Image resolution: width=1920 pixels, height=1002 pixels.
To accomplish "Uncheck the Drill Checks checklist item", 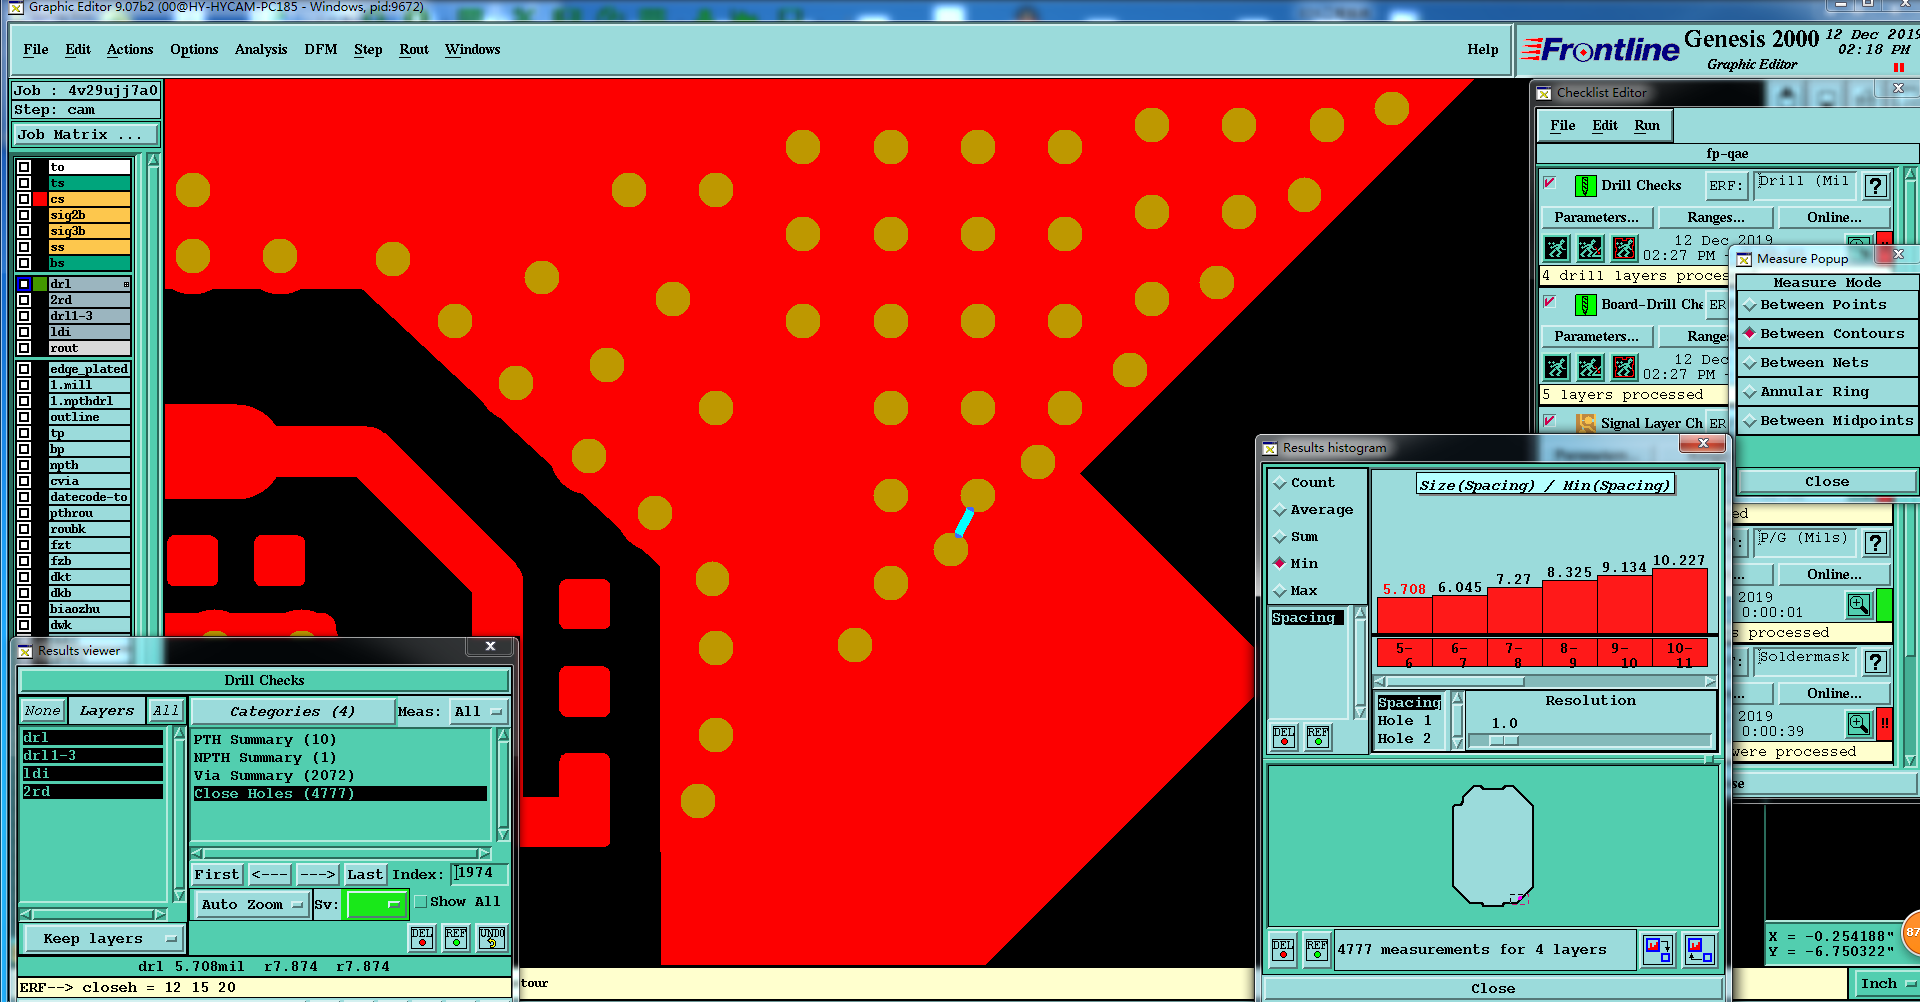I will (x=1550, y=183).
